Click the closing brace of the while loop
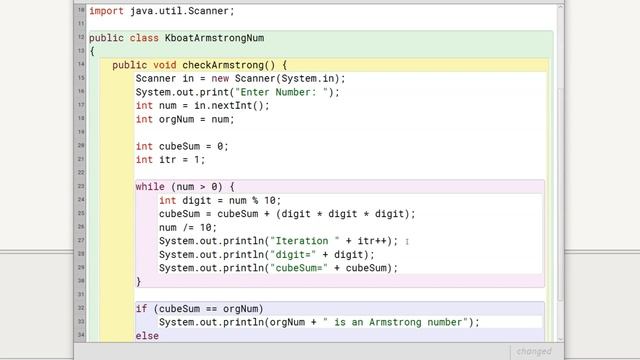Viewport: 640px width, 360px height. (x=138, y=281)
